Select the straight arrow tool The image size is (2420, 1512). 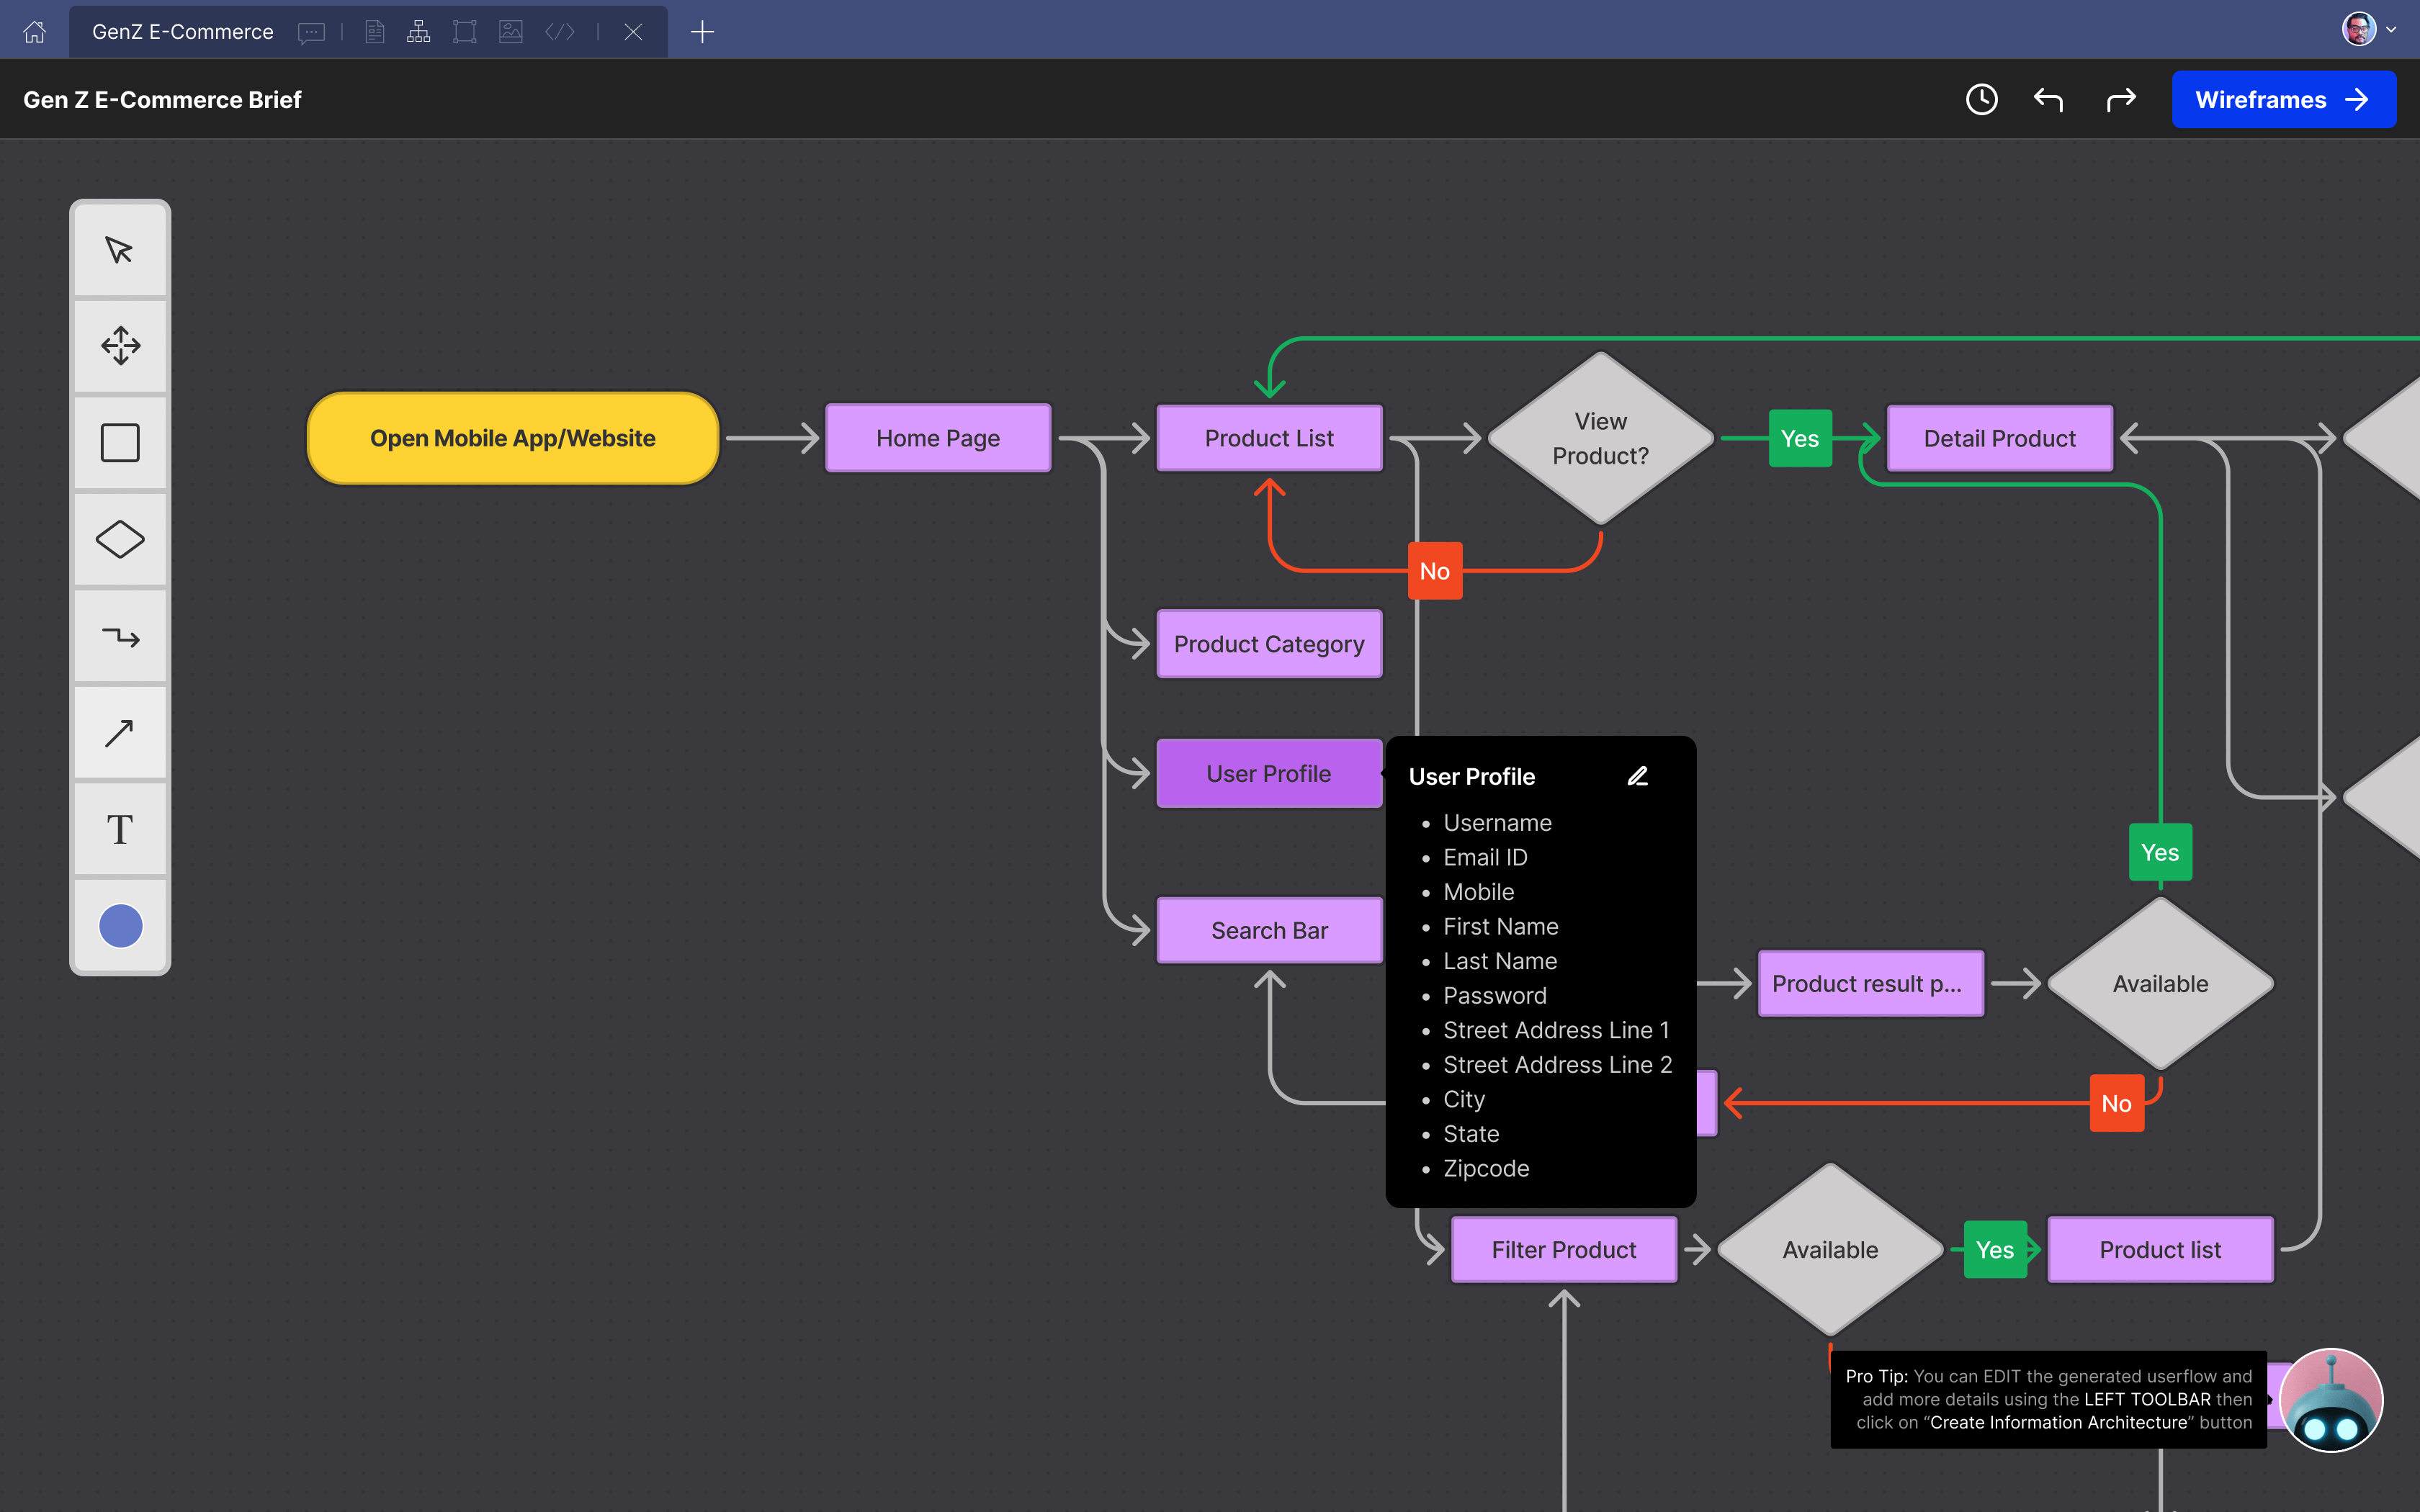coord(120,733)
